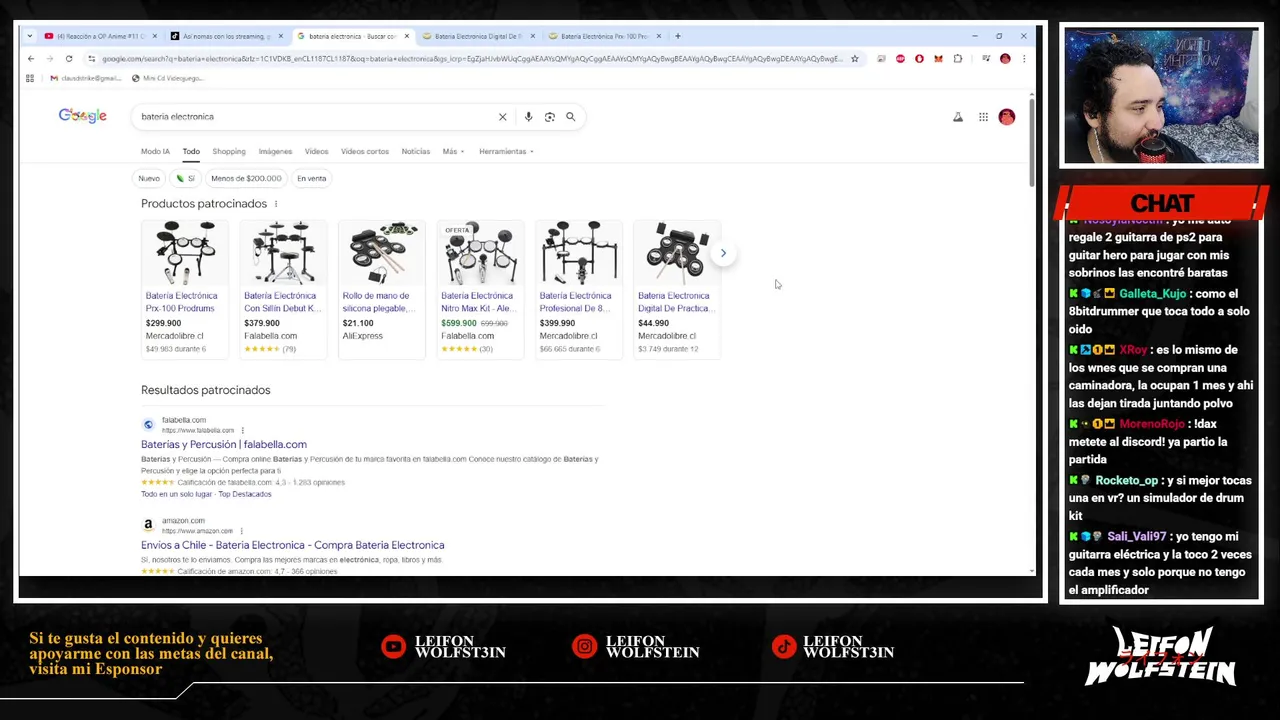Open 'Batería Electronica Digital De Practica' thumbnail
Screen dimensions: 1280x720
click(677, 253)
